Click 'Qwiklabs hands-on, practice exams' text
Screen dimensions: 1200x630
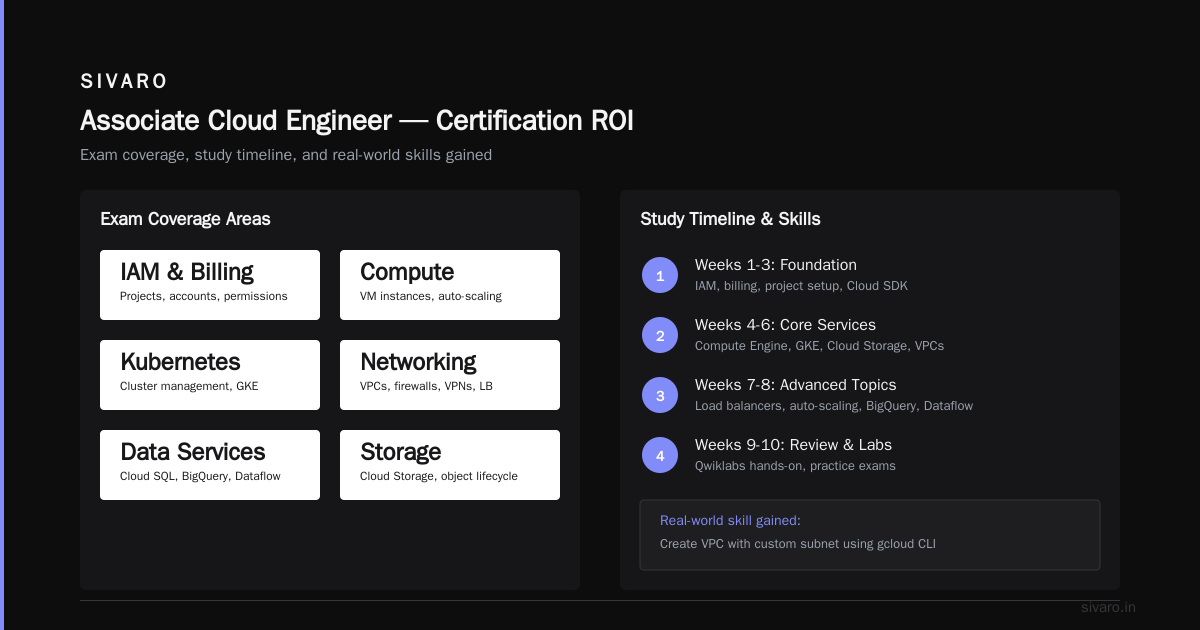click(795, 466)
